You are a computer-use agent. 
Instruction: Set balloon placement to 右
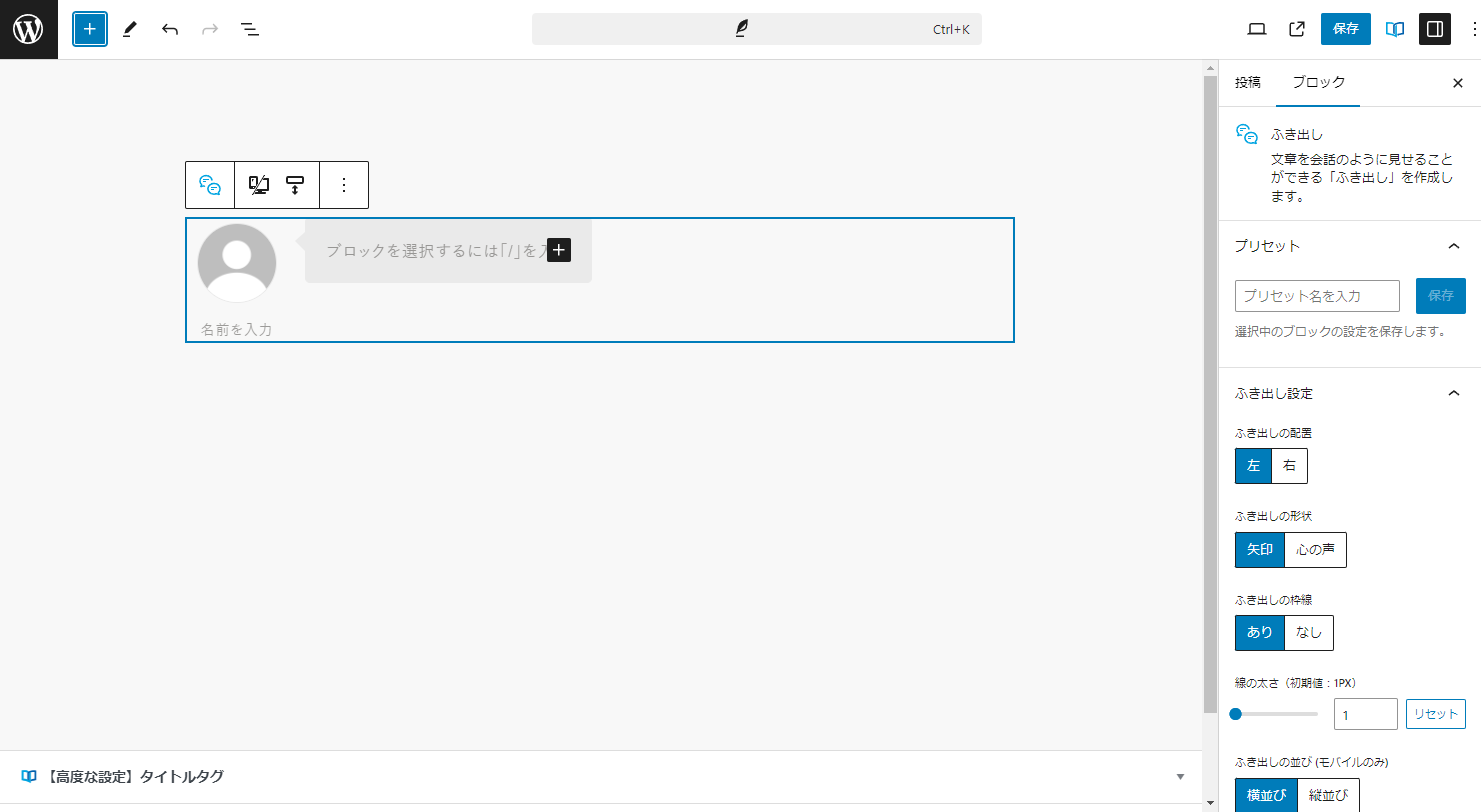coord(1289,466)
